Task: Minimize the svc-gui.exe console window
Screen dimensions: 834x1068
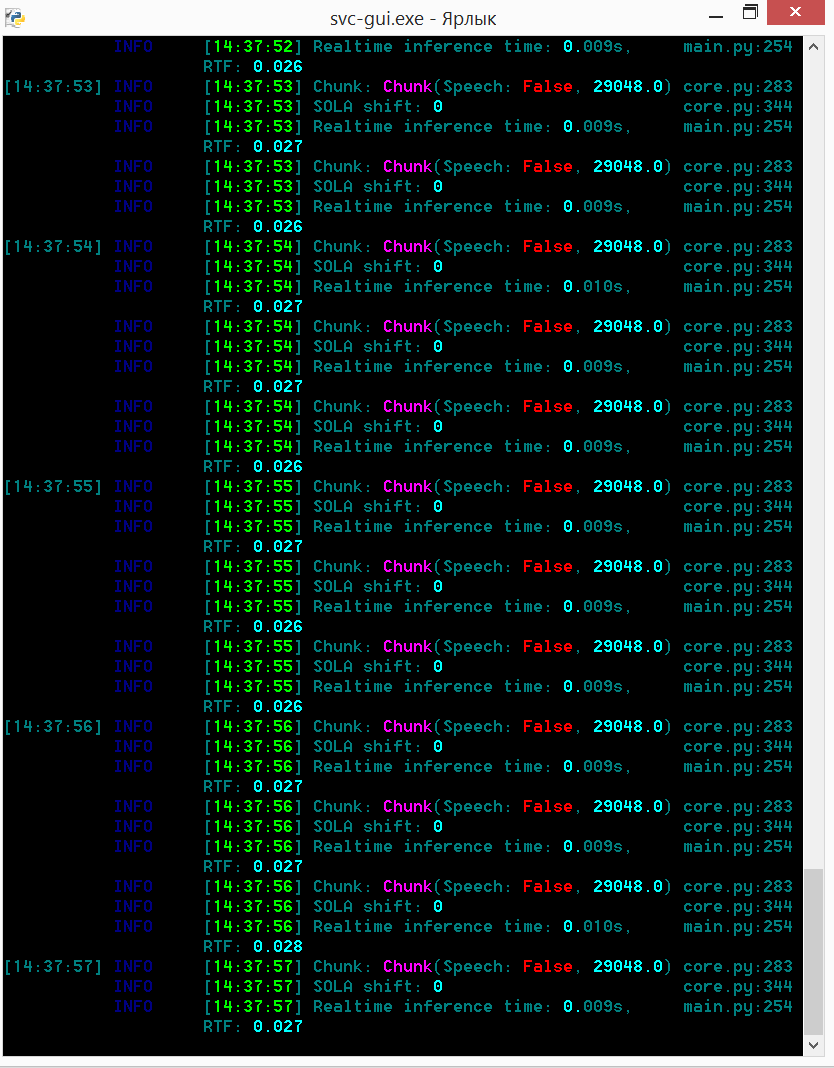Action: [x=715, y=15]
